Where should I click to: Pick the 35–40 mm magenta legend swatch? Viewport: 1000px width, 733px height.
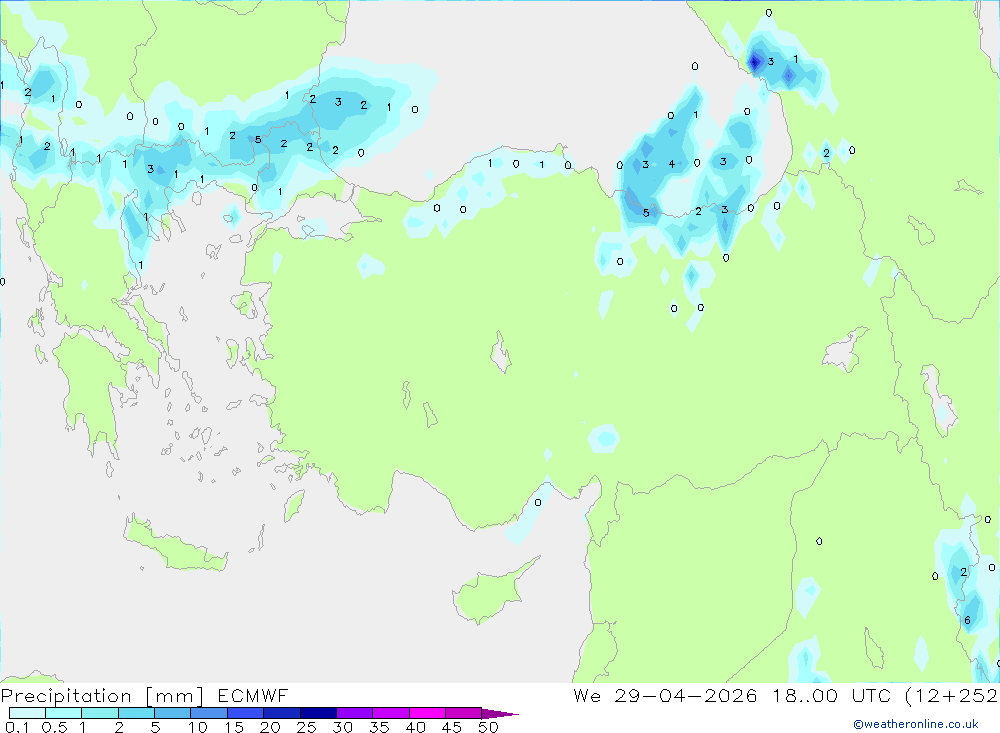pyautogui.click(x=390, y=713)
